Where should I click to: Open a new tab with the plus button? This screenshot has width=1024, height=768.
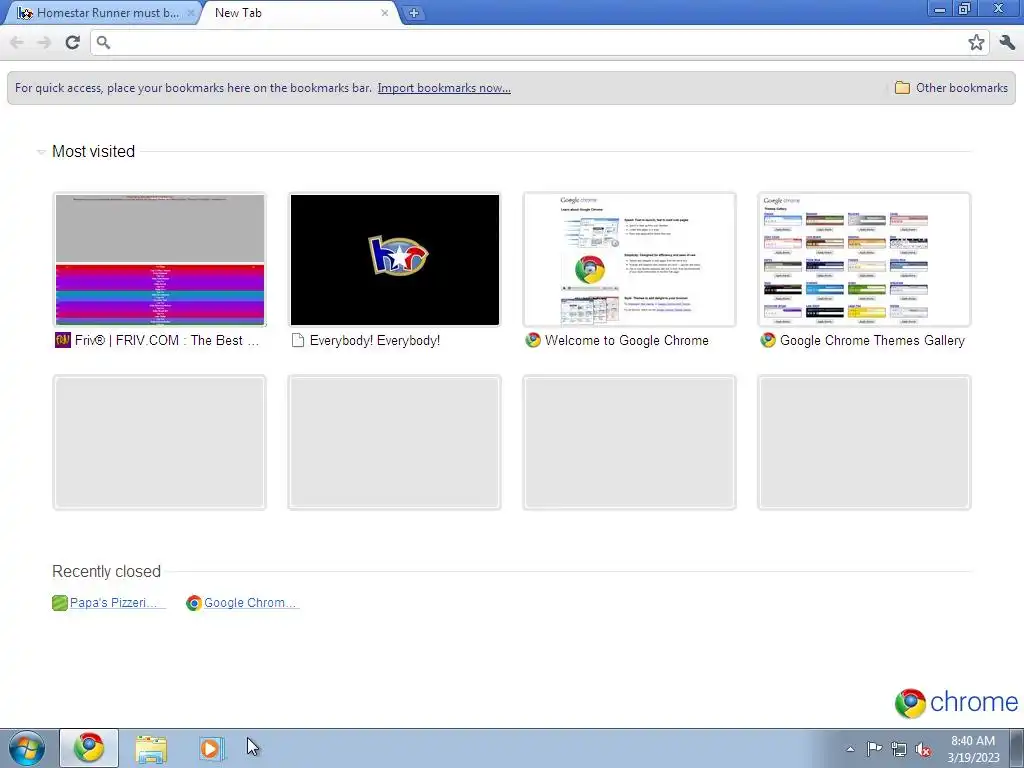(413, 13)
